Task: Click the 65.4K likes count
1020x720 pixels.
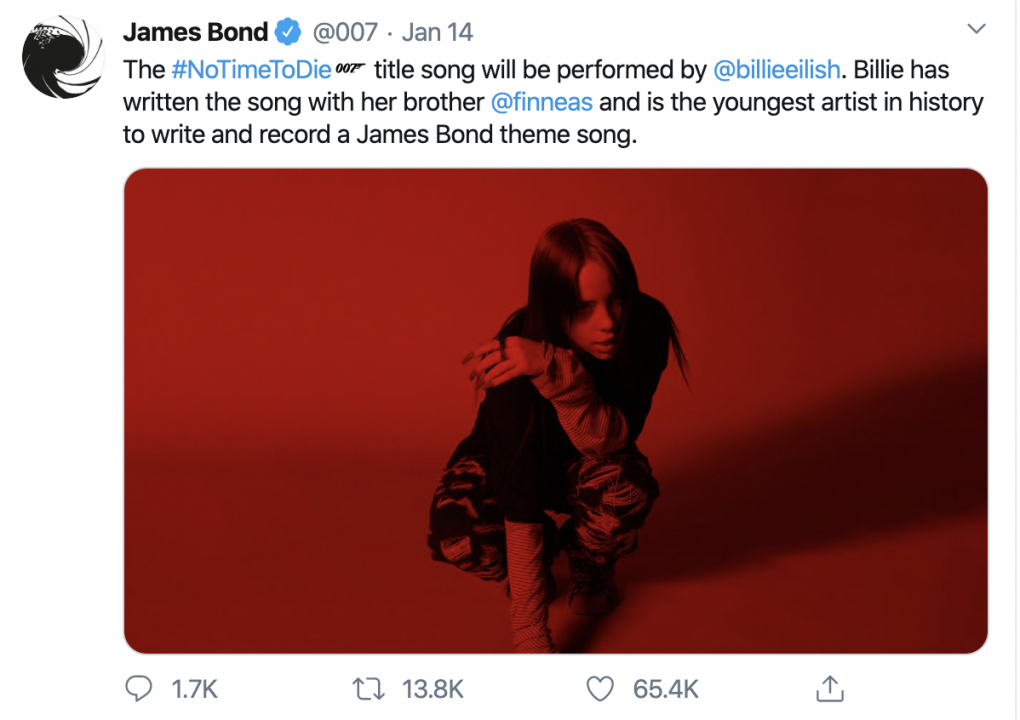Action: pyautogui.click(x=665, y=689)
